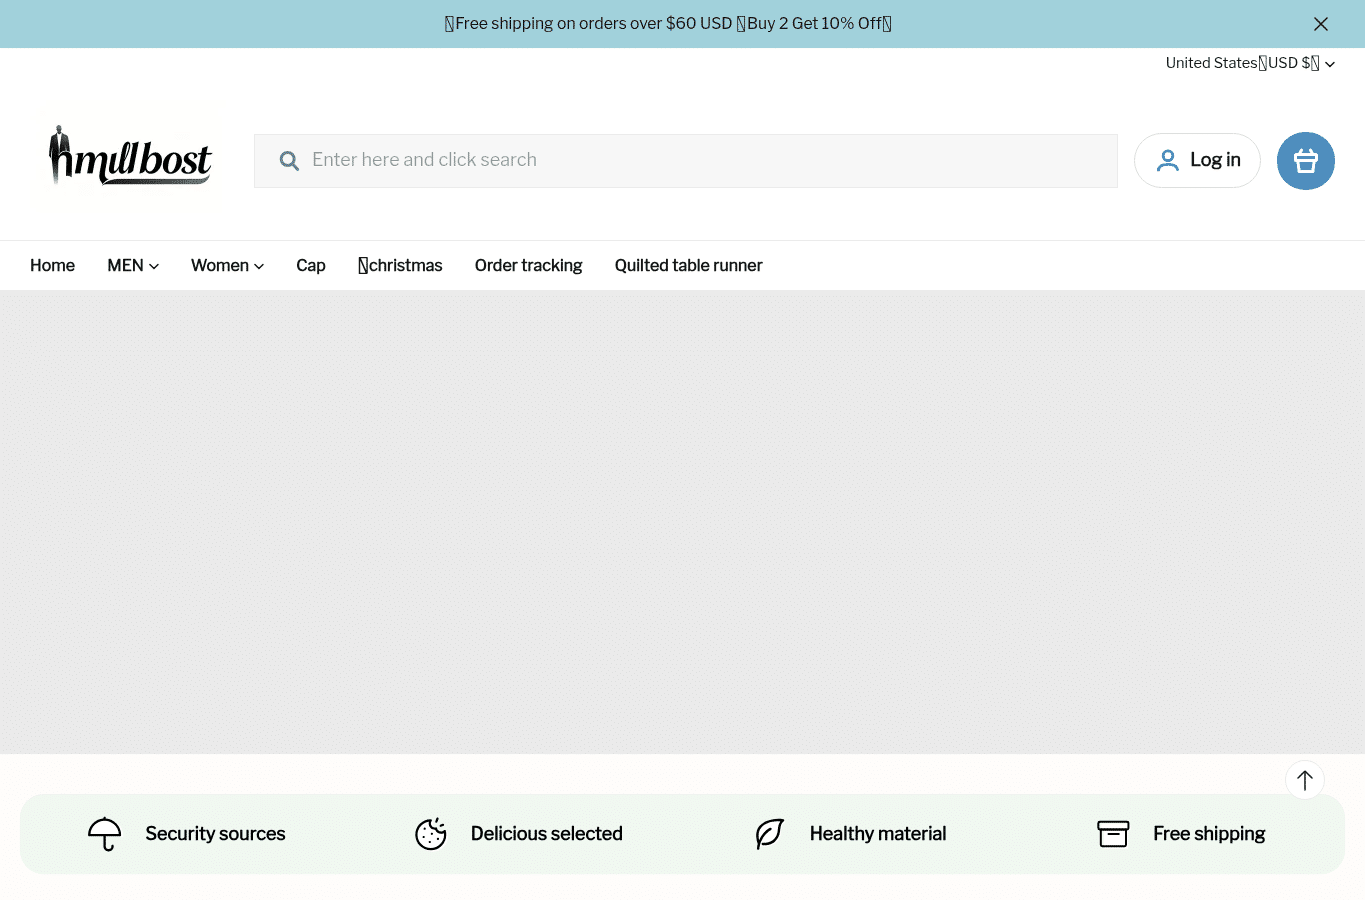Focus the search input field

pyautogui.click(x=686, y=161)
